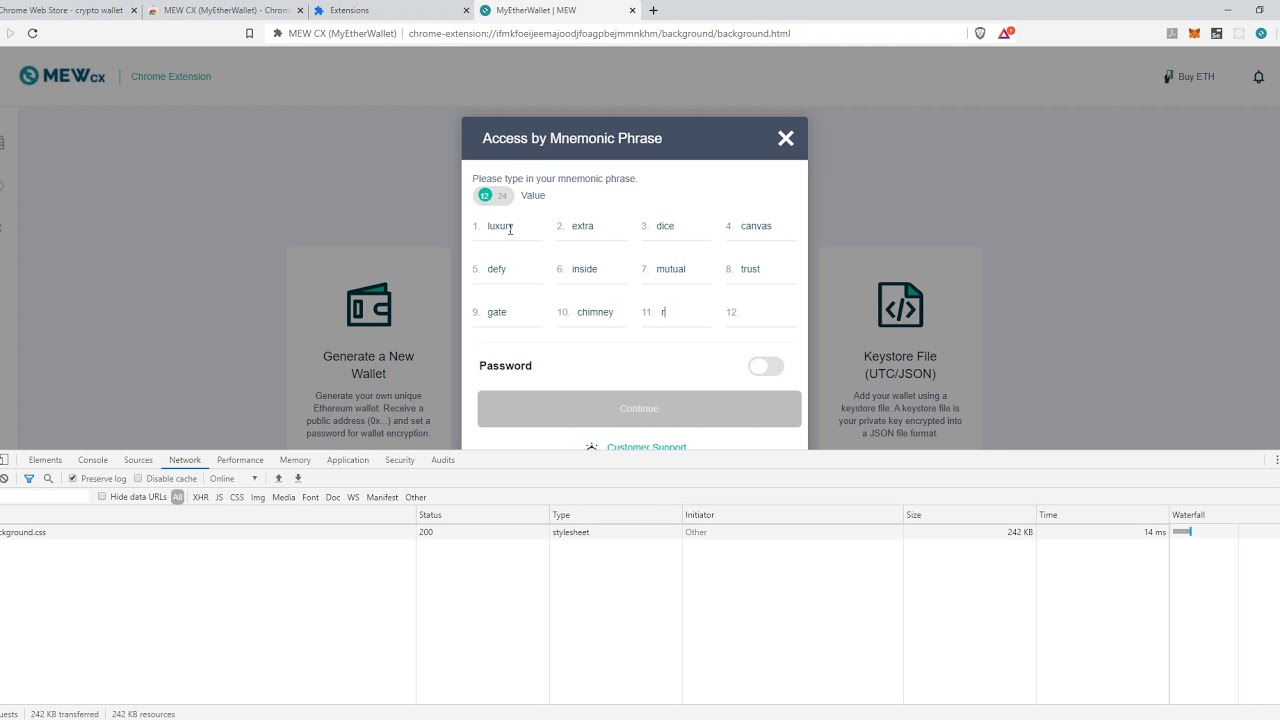Clear the network log icon
1280x720 pixels.
(x=4, y=479)
